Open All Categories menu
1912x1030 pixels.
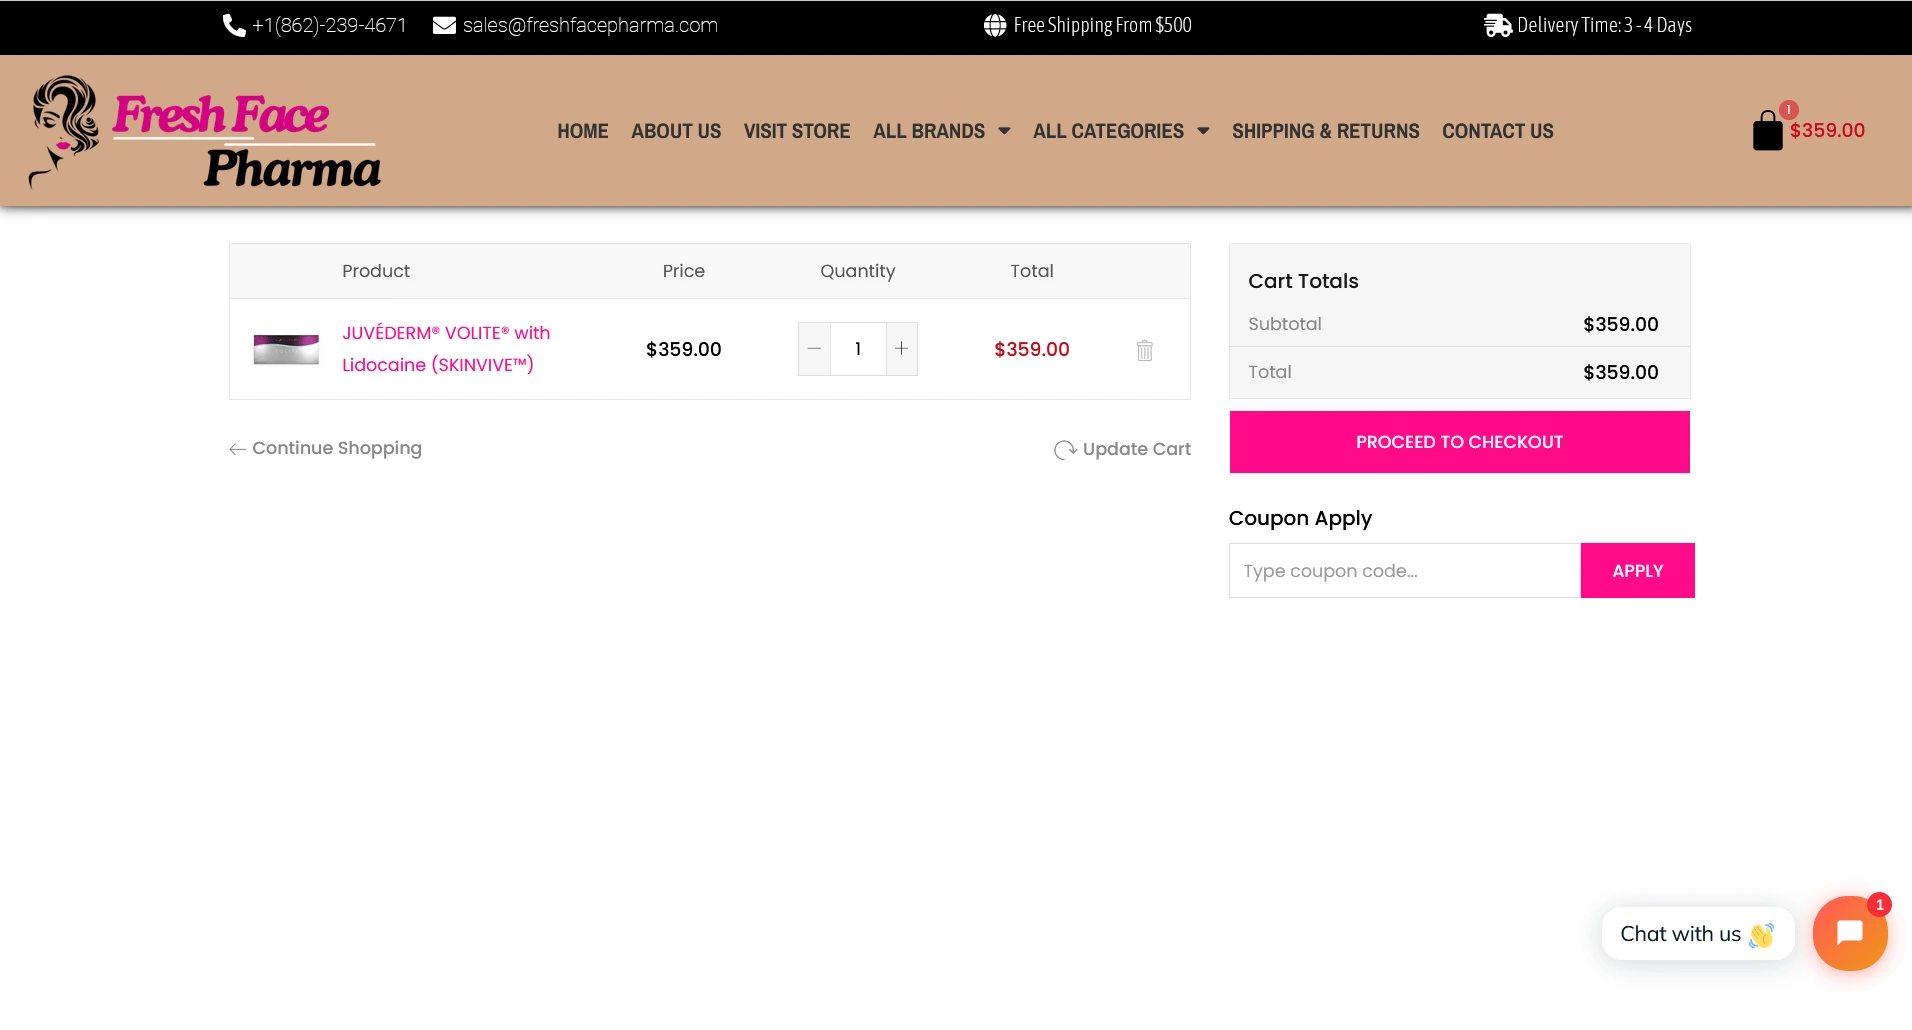[1108, 131]
